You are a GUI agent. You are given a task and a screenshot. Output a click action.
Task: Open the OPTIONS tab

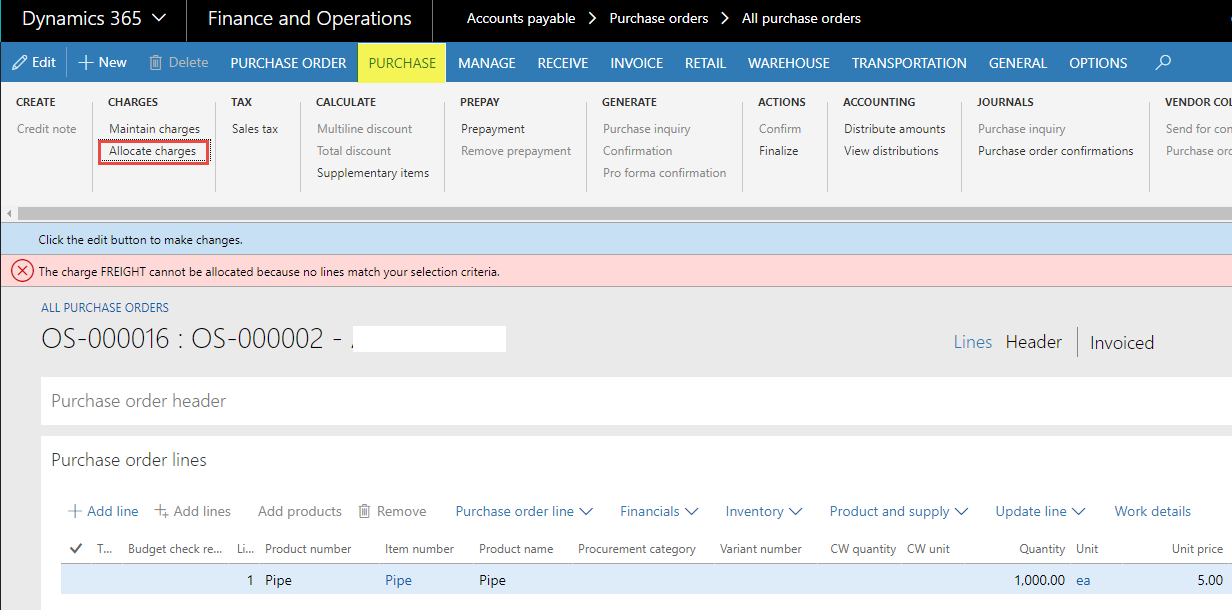1098,63
